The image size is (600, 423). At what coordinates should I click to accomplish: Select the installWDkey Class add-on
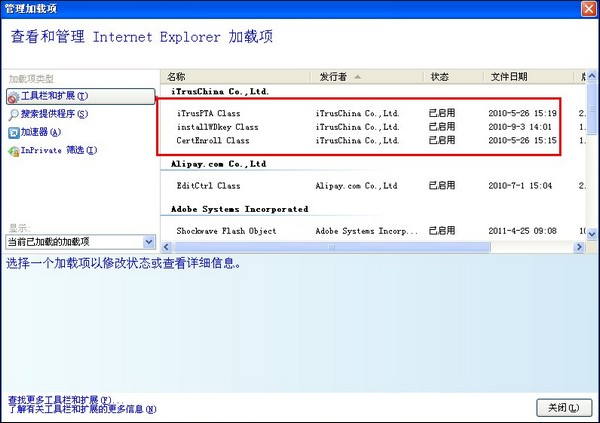217,127
